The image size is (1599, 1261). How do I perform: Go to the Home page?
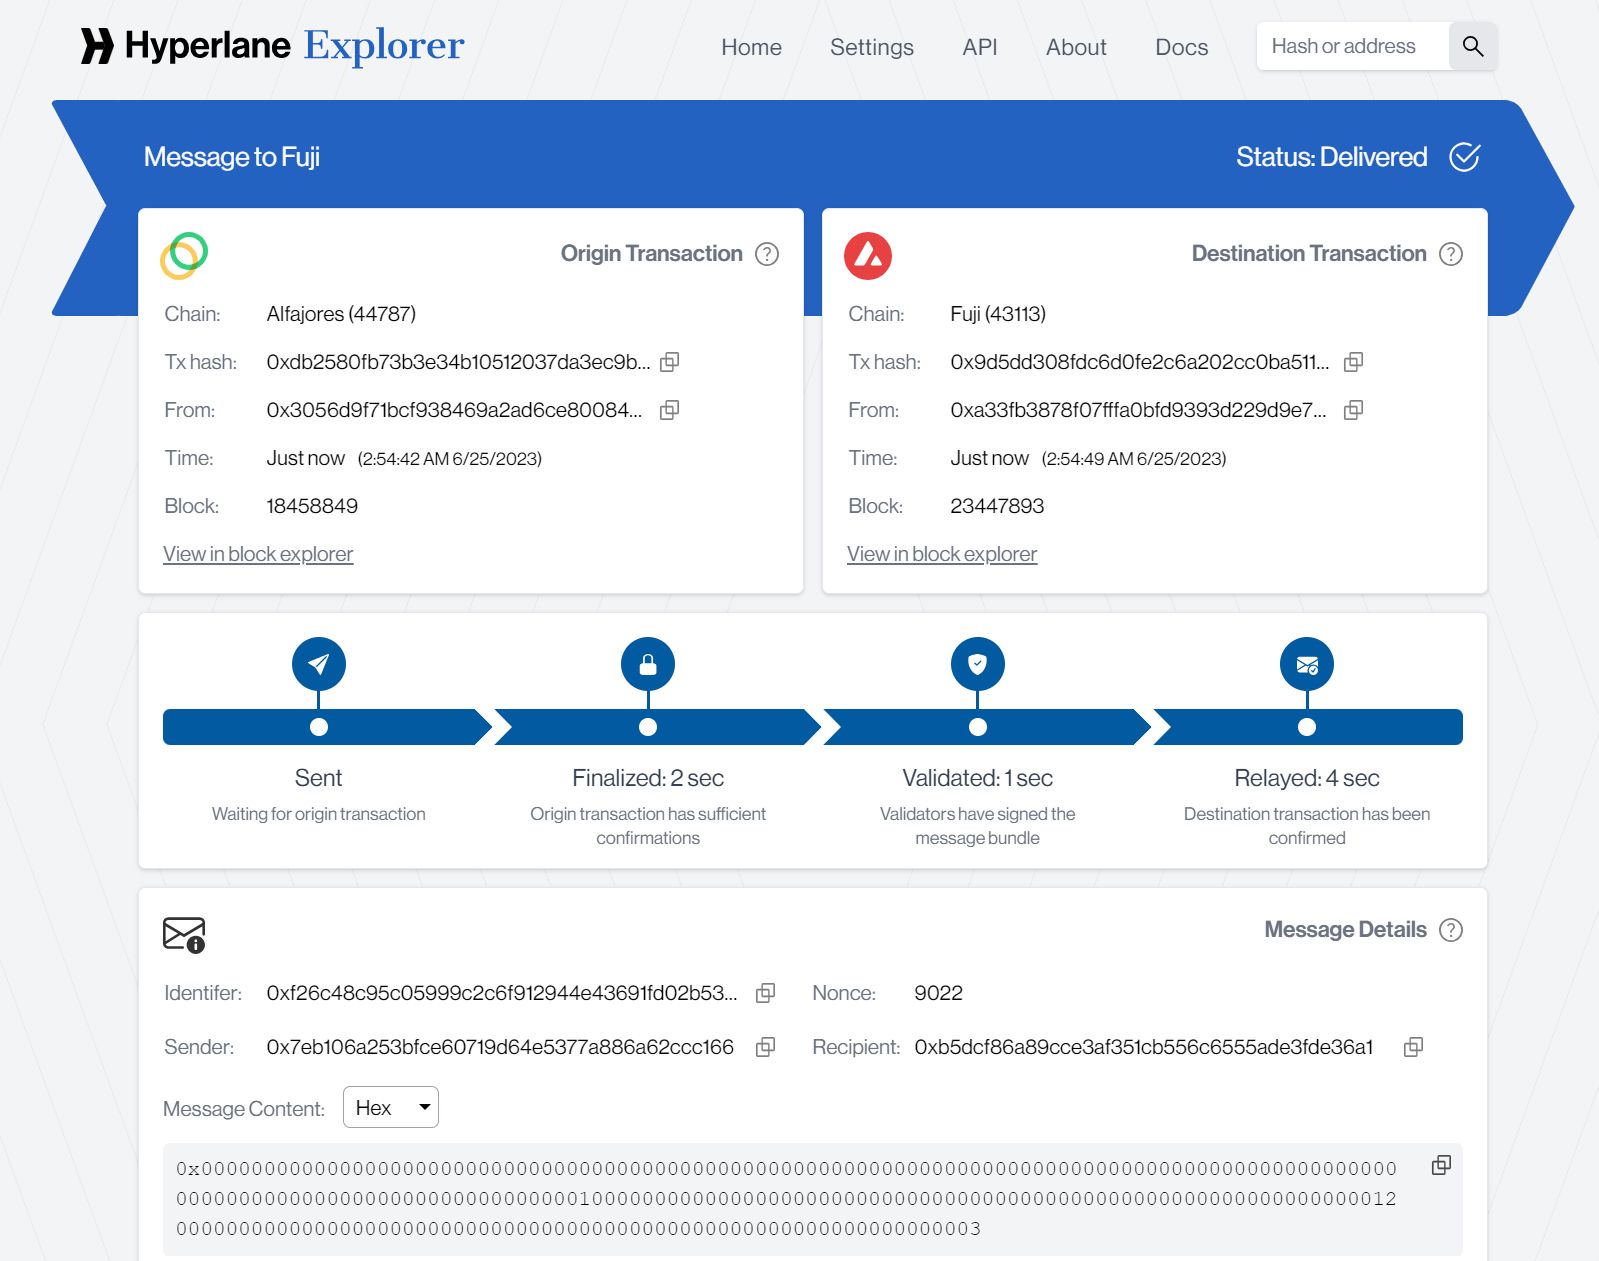[752, 47]
